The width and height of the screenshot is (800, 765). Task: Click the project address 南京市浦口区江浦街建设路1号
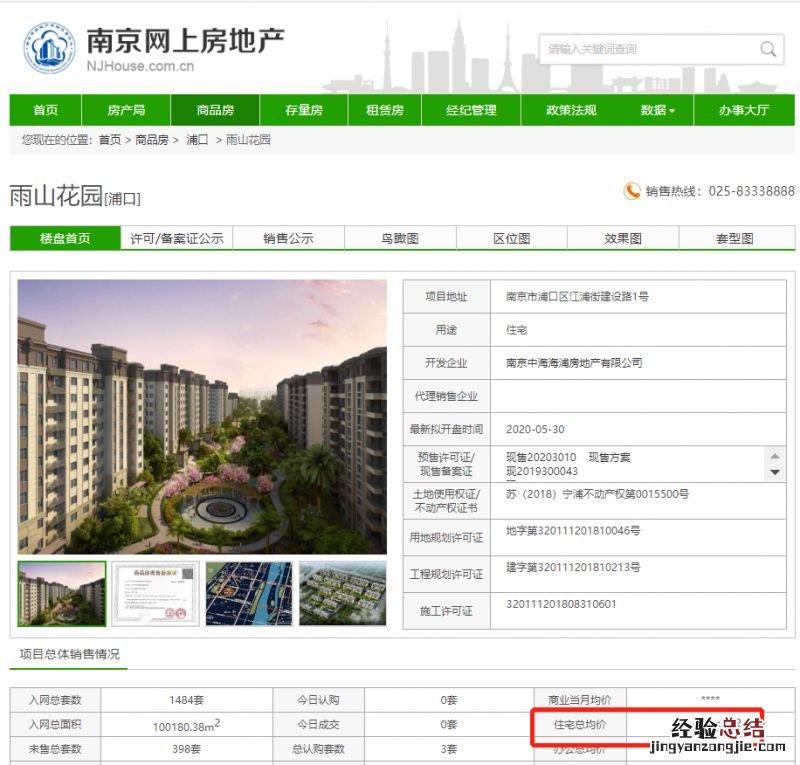577,297
